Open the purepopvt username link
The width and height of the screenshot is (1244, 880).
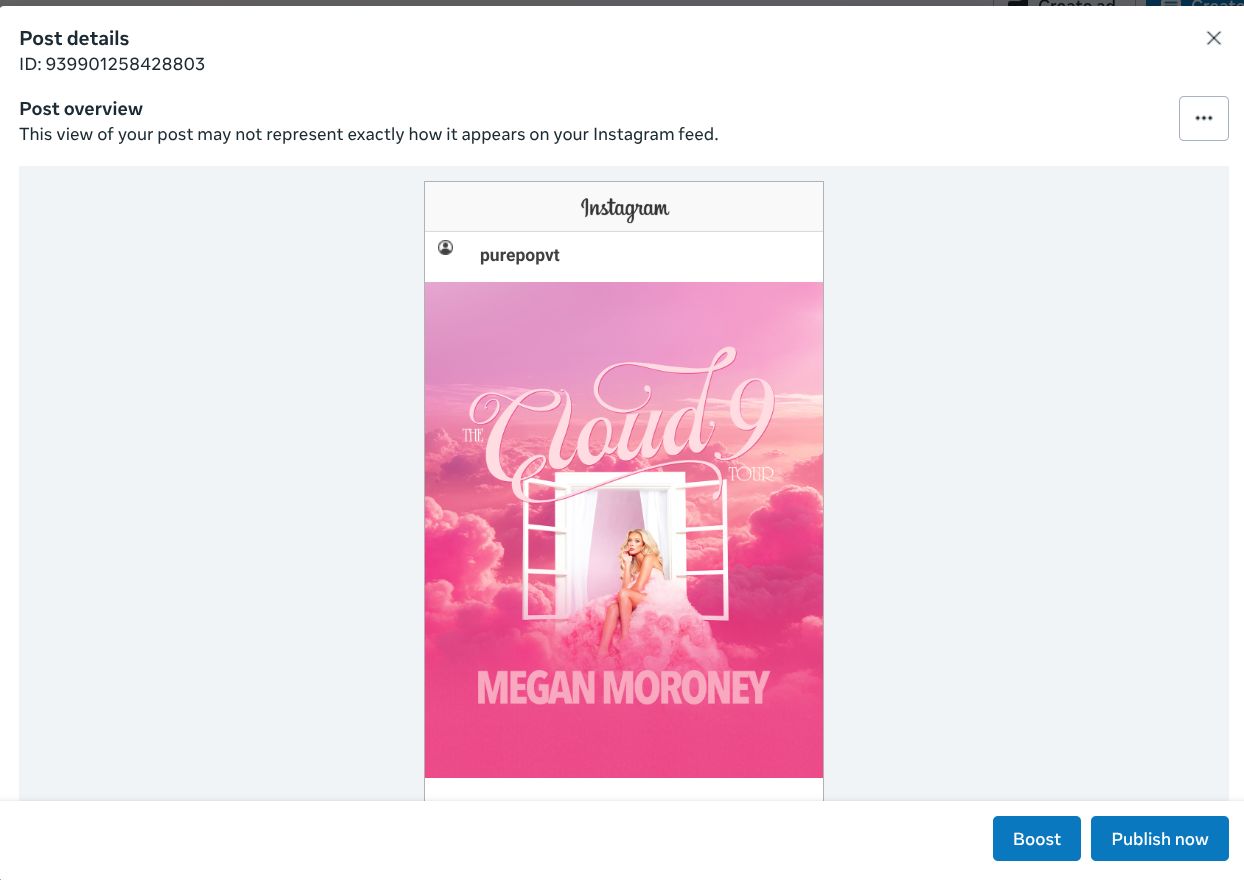[x=519, y=255]
